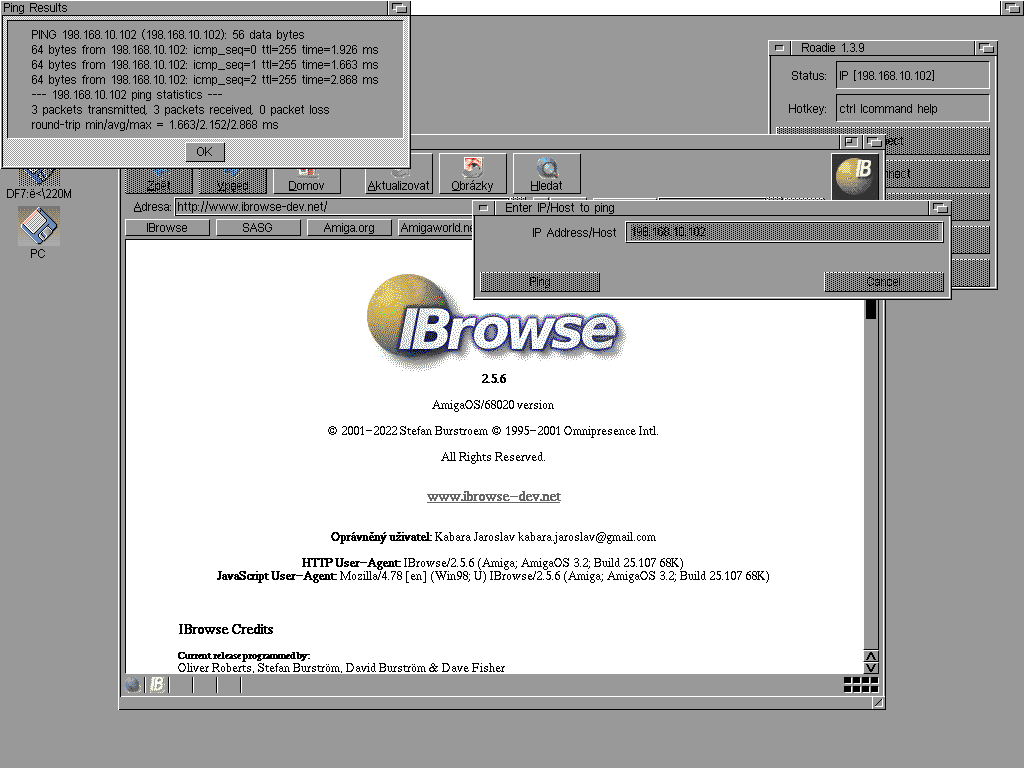Dismiss Ping Results with OK
Image resolution: width=1024 pixels, height=768 pixels.
click(204, 152)
